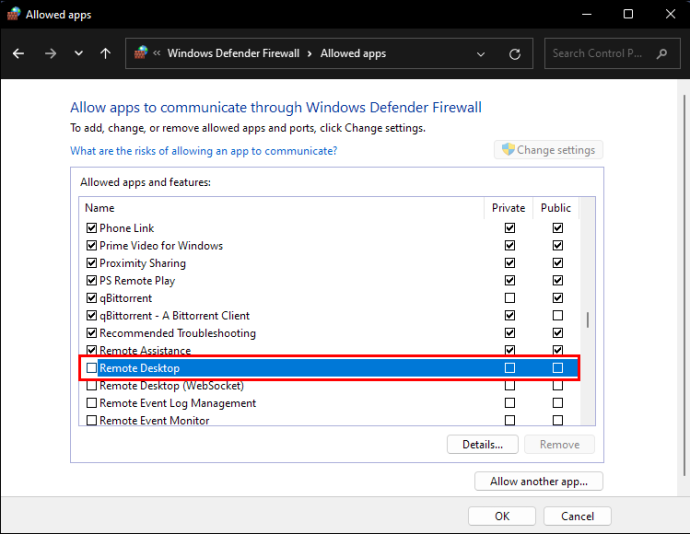
Task: Uncheck Public for Proximity Sharing
Action: click(558, 263)
